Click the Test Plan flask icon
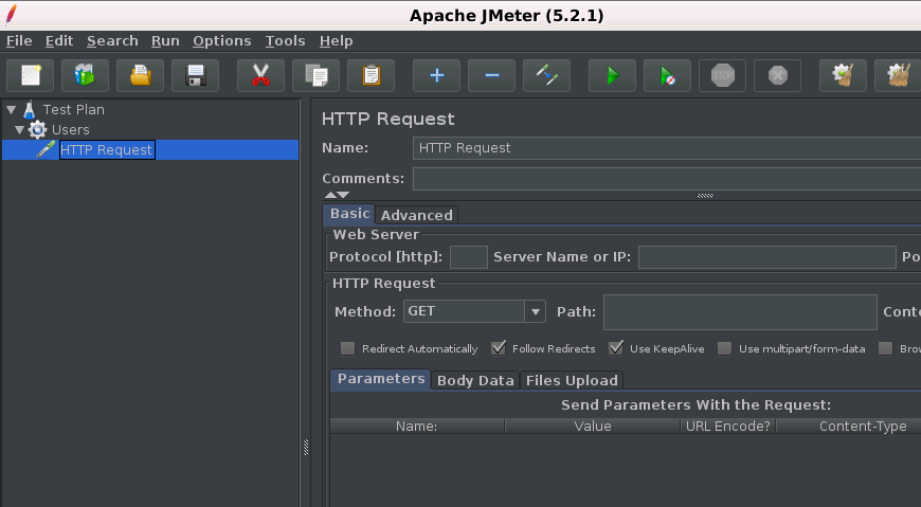 click(x=29, y=109)
